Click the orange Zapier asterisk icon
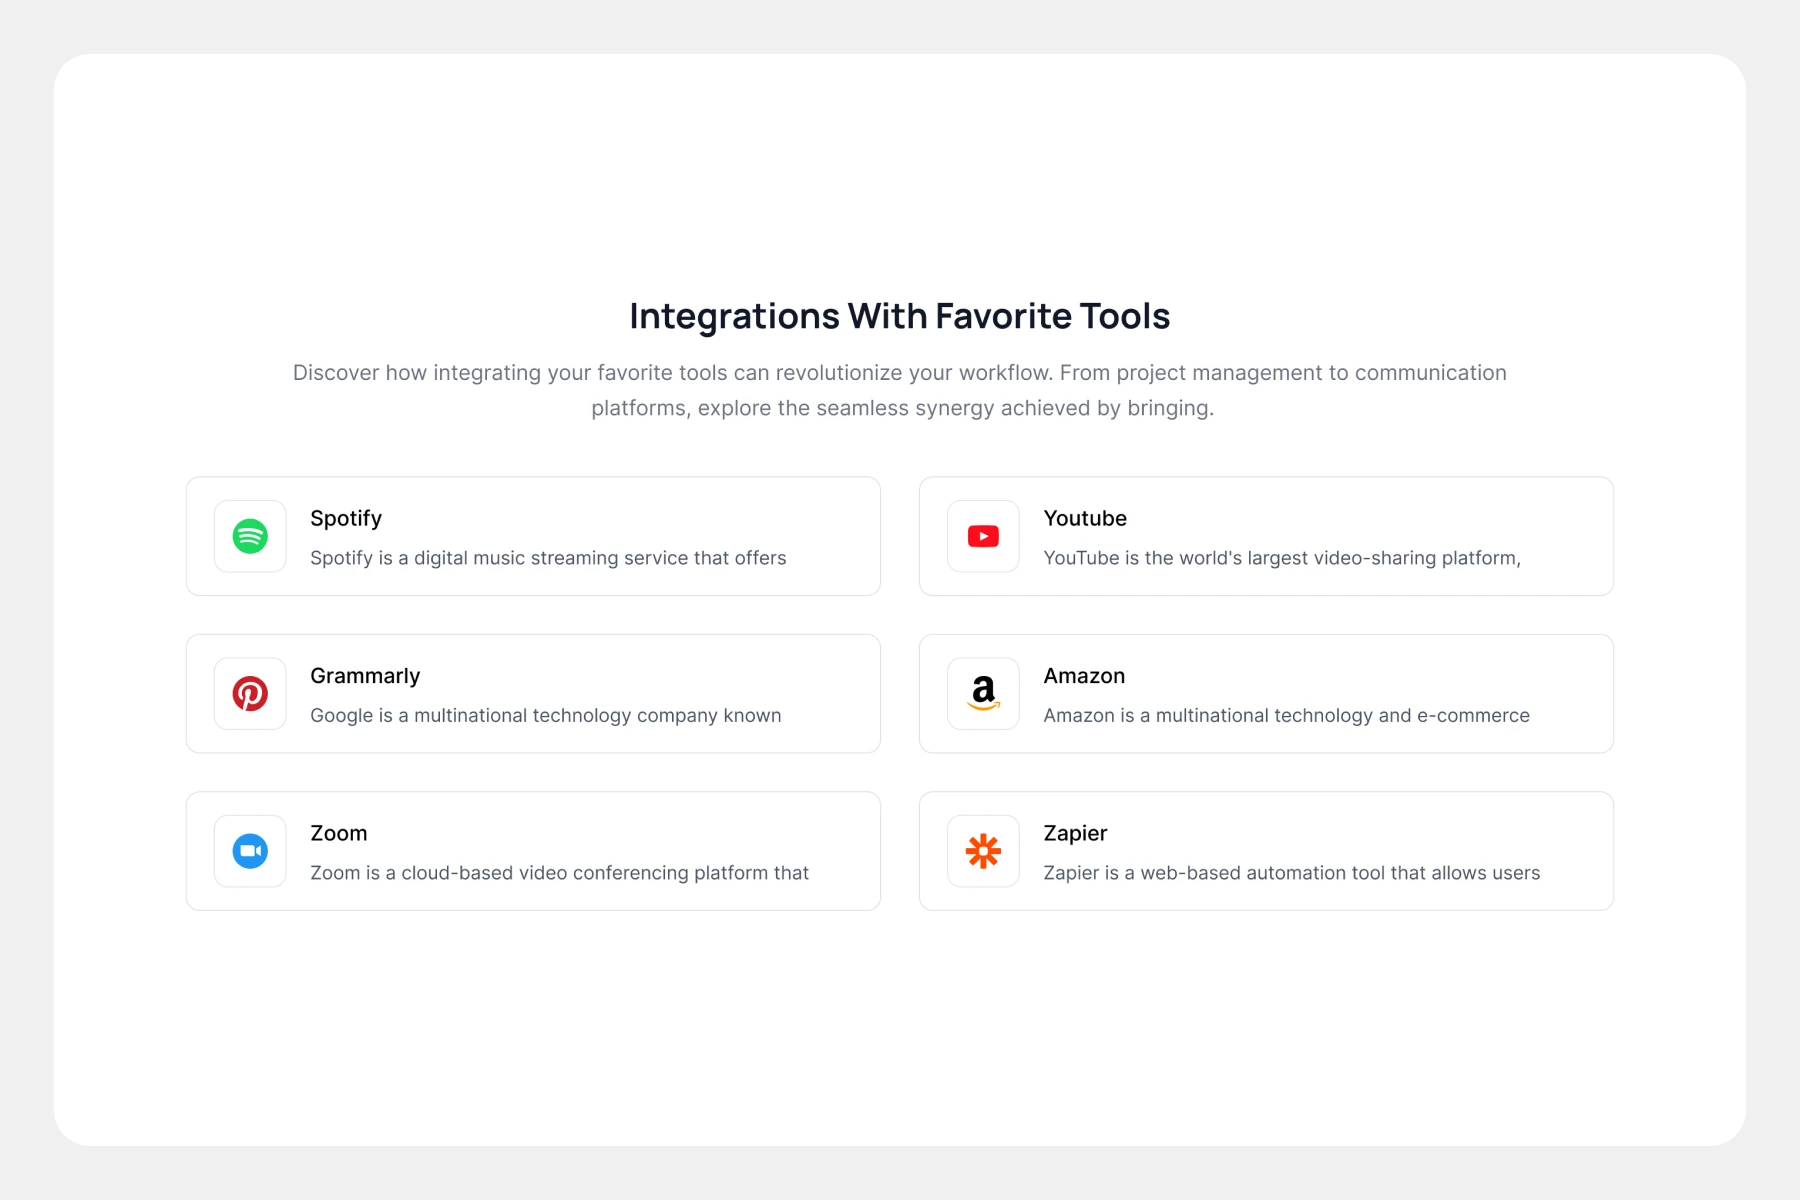The height and width of the screenshot is (1200, 1800). click(x=983, y=851)
